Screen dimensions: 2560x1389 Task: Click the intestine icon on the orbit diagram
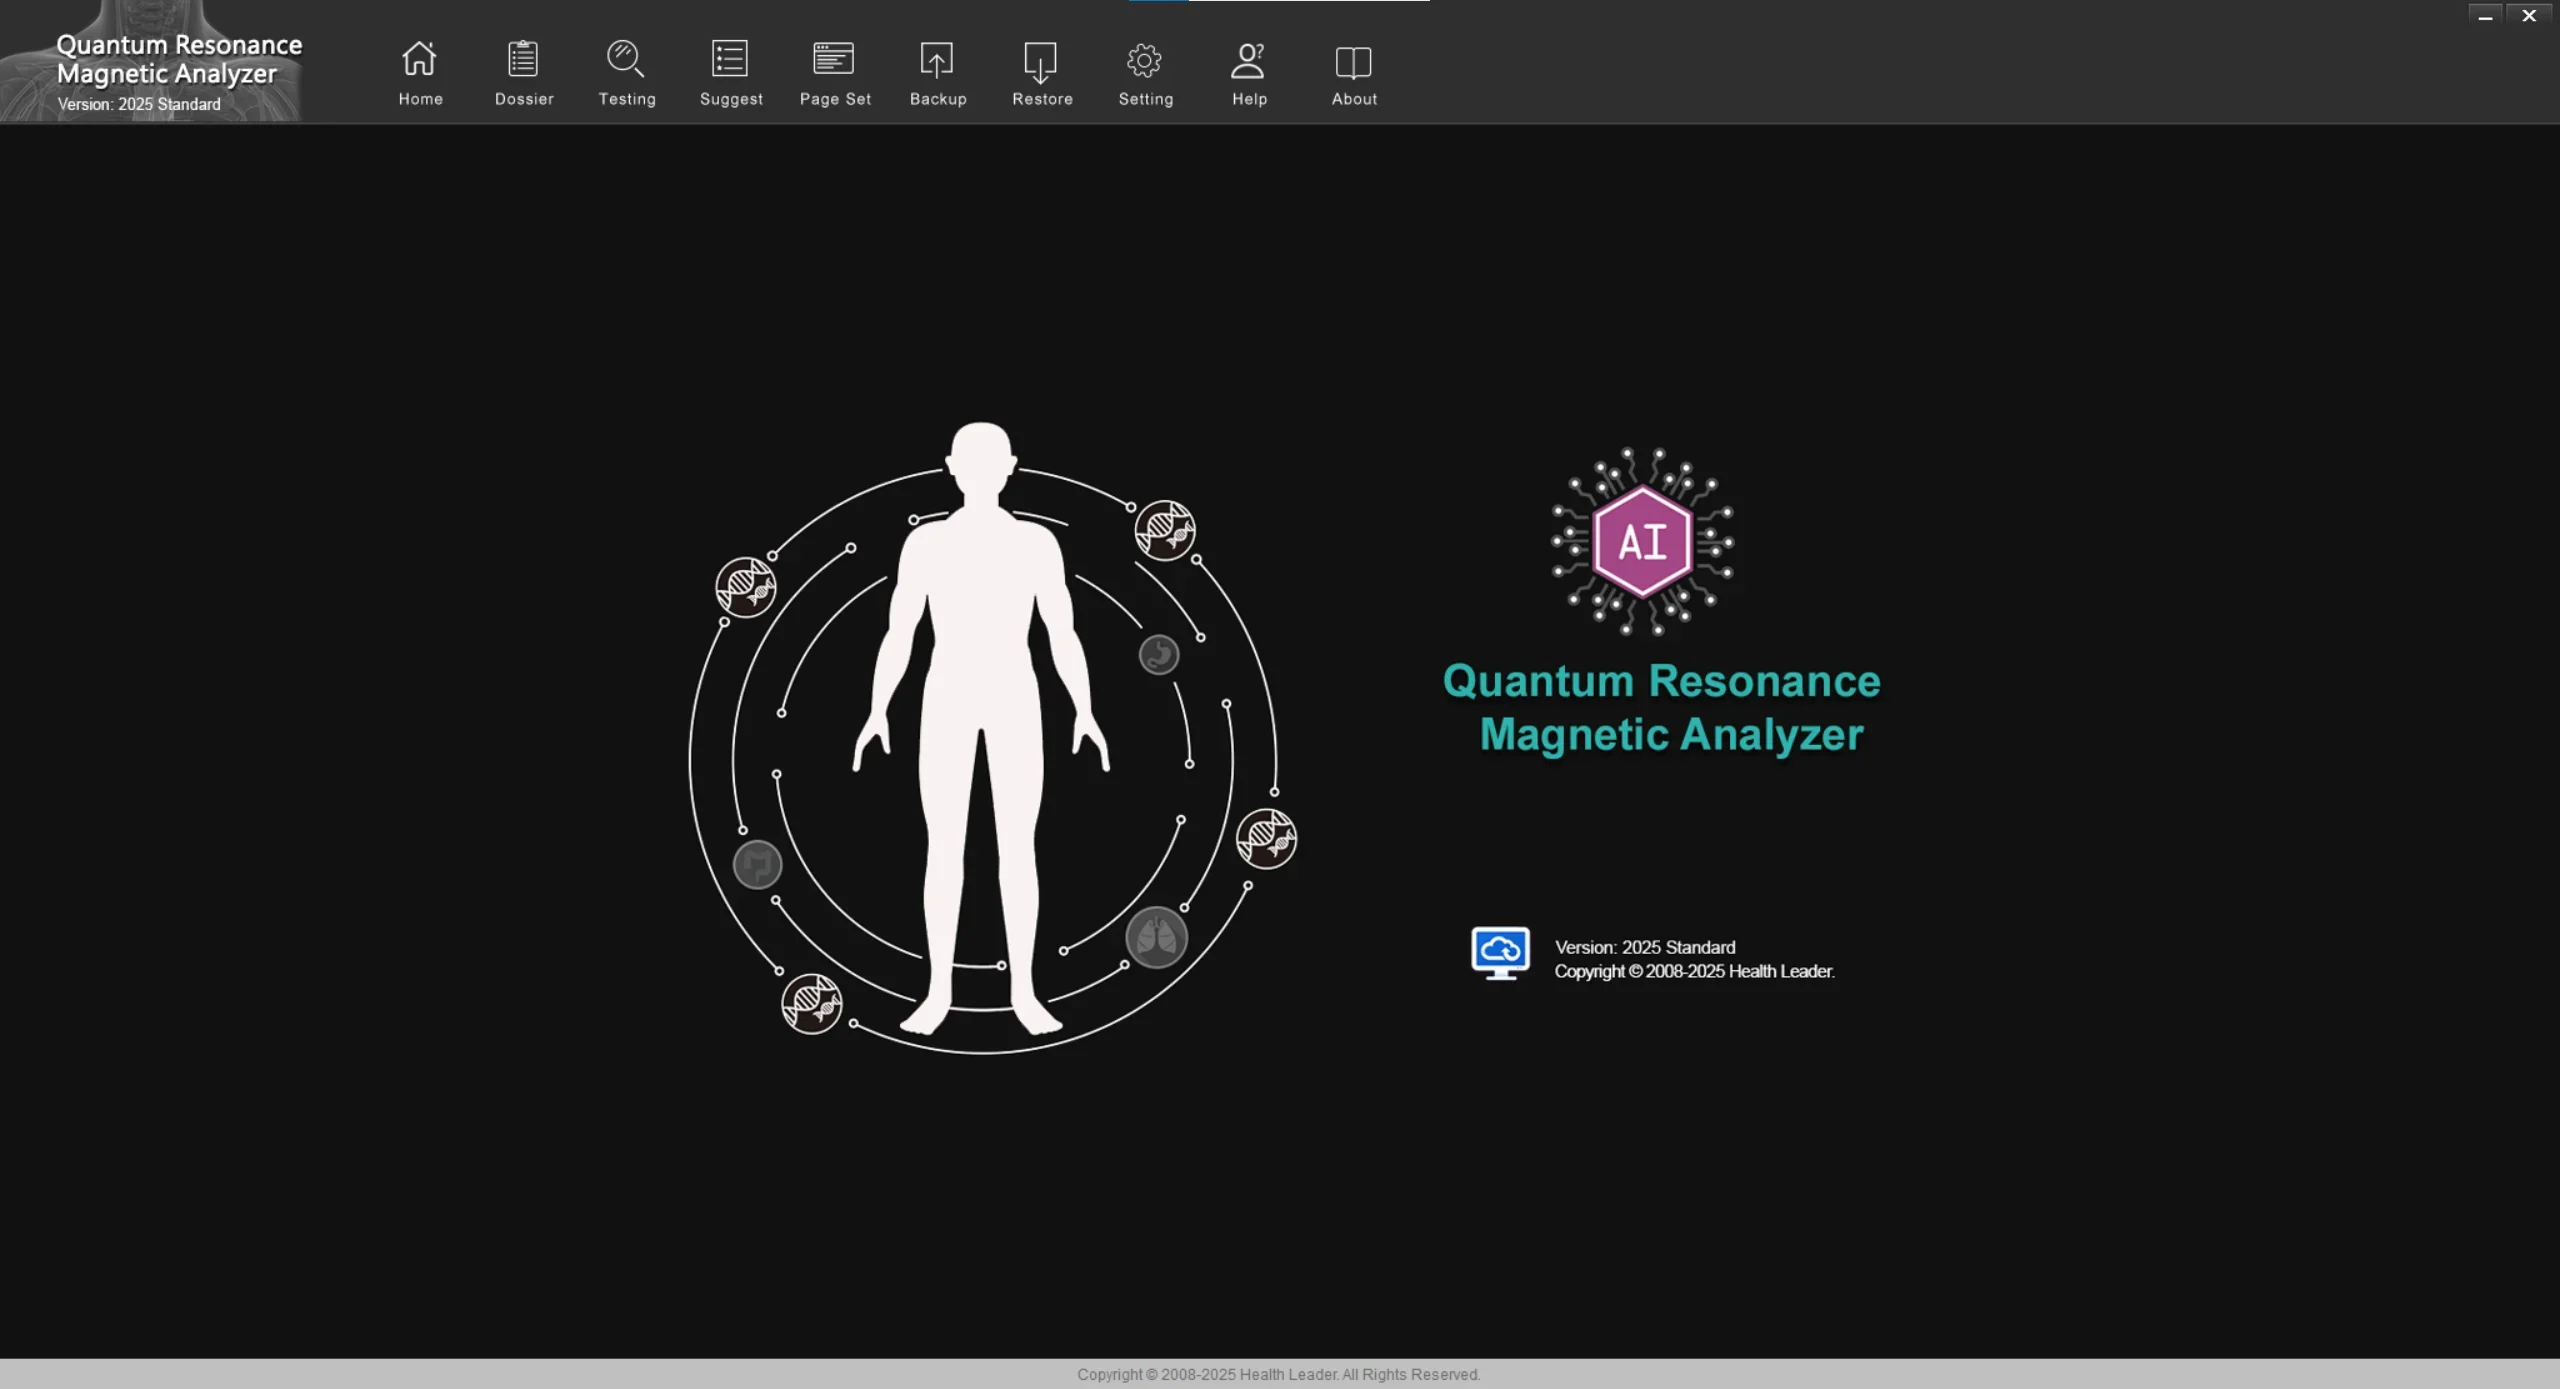757,864
